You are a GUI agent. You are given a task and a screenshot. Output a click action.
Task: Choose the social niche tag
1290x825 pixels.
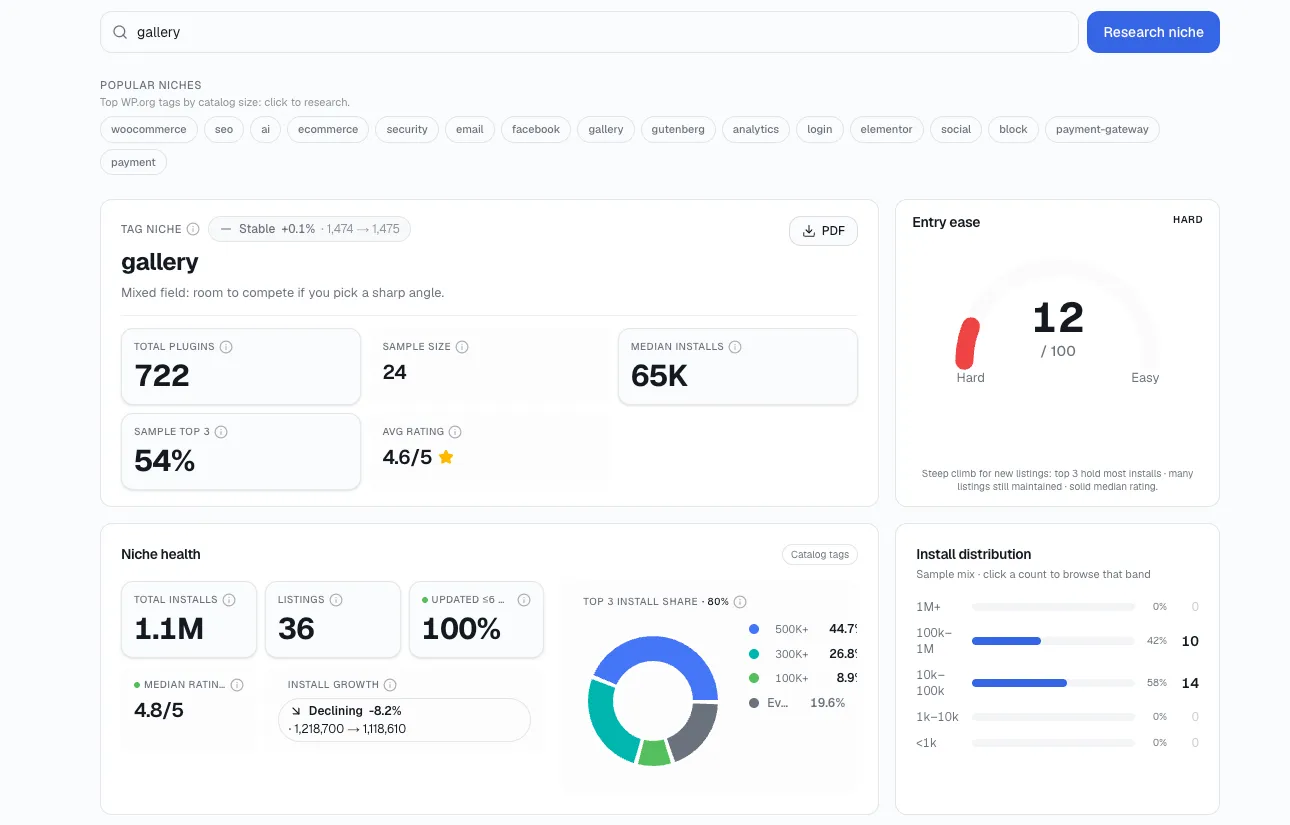pyautogui.click(x=956, y=129)
